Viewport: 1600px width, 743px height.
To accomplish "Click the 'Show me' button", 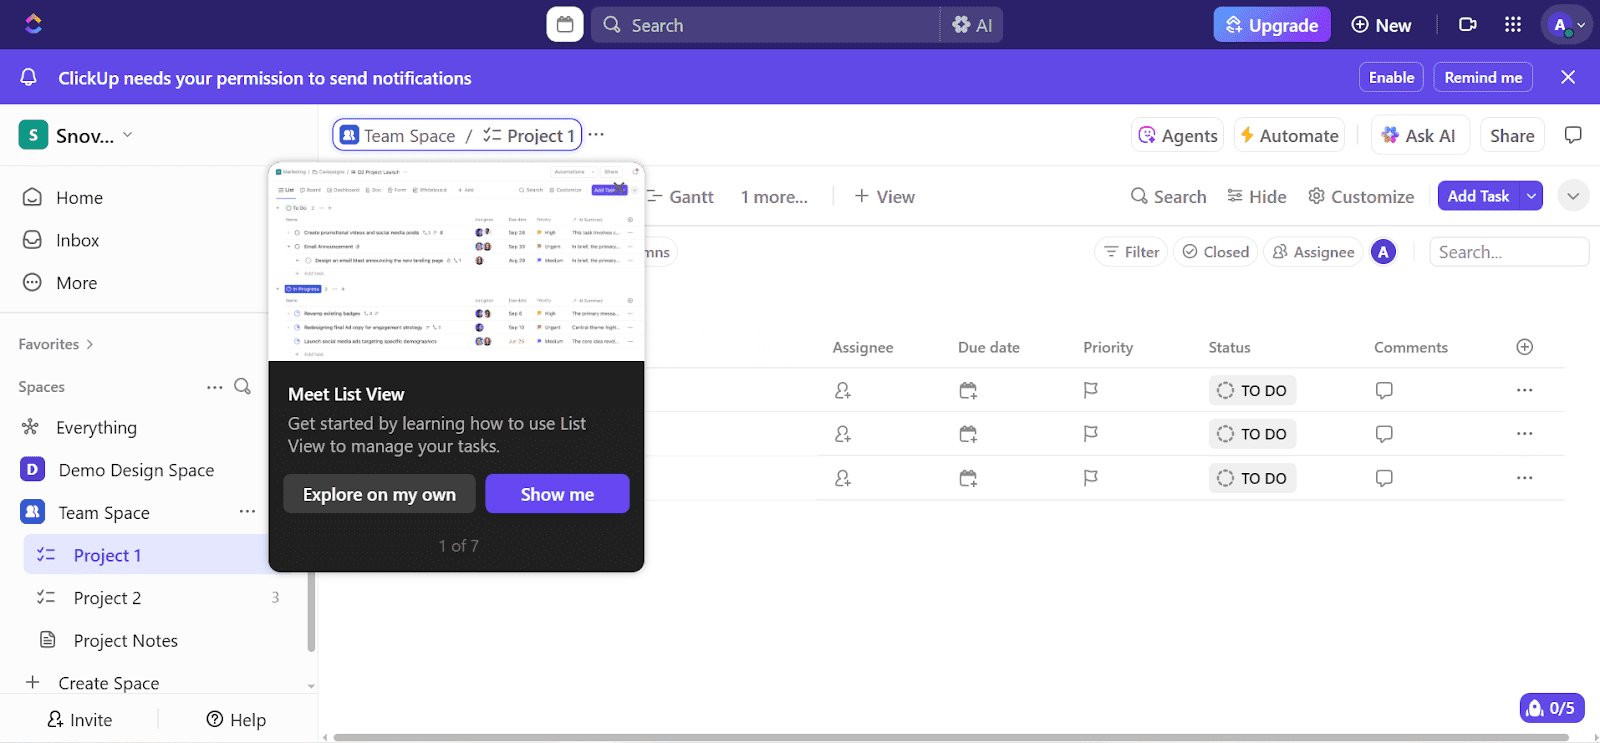I will point(557,494).
